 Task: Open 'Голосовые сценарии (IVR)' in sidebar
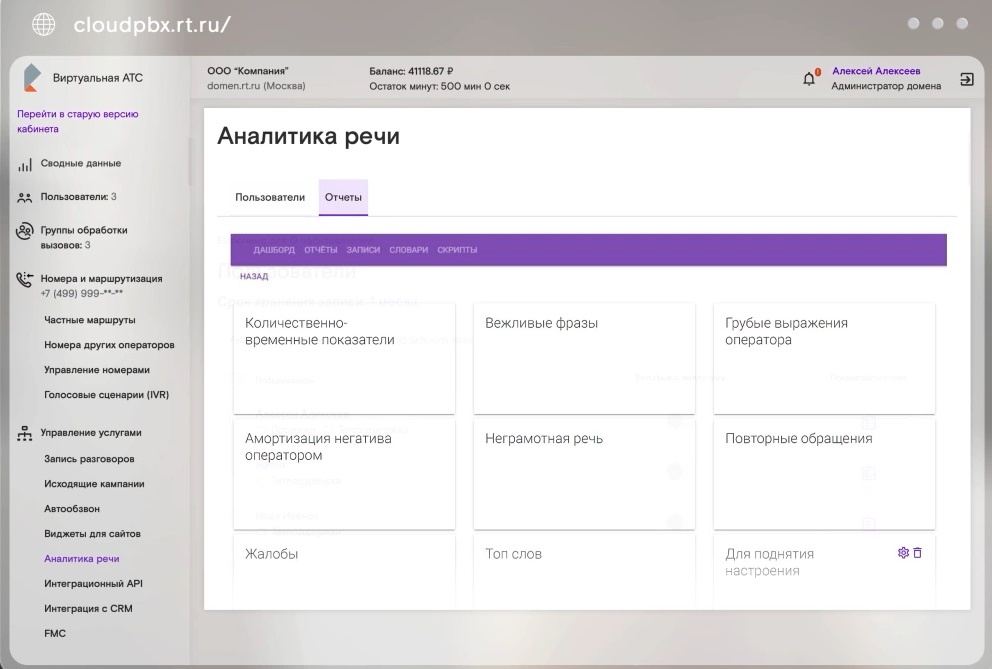coord(106,395)
